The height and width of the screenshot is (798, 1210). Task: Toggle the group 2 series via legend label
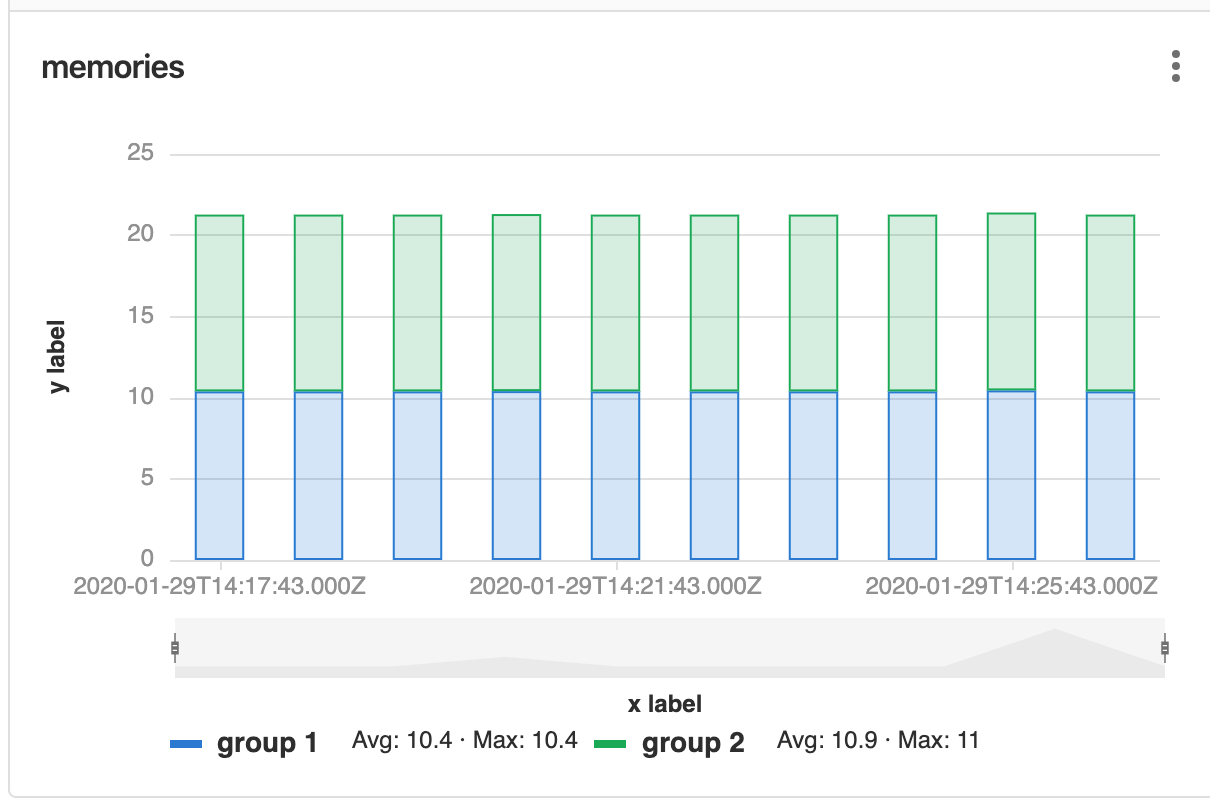692,744
